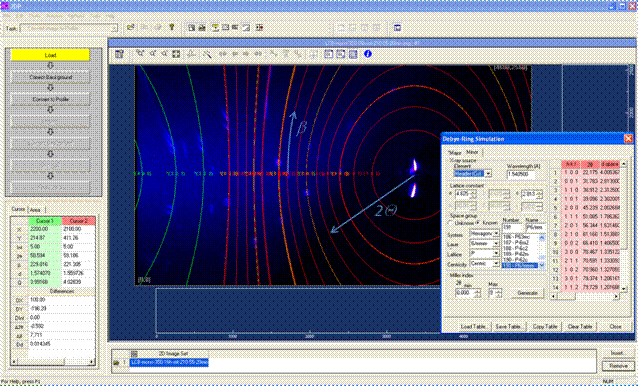
Task: Click the space group Name field
Action: [x=535, y=227]
